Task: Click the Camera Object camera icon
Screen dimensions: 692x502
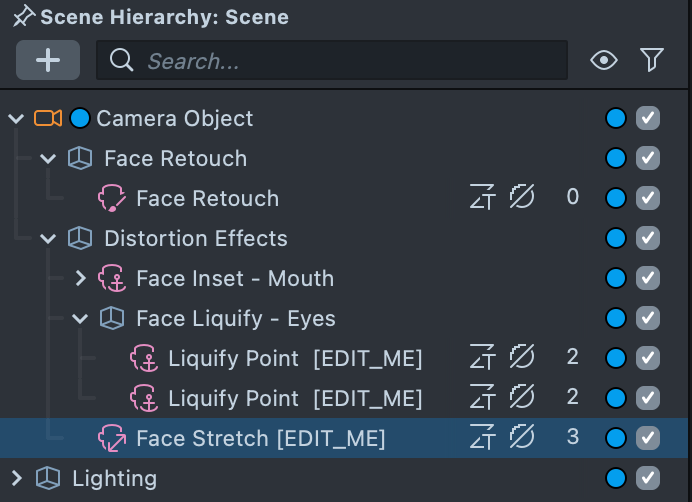Action: click(47, 118)
